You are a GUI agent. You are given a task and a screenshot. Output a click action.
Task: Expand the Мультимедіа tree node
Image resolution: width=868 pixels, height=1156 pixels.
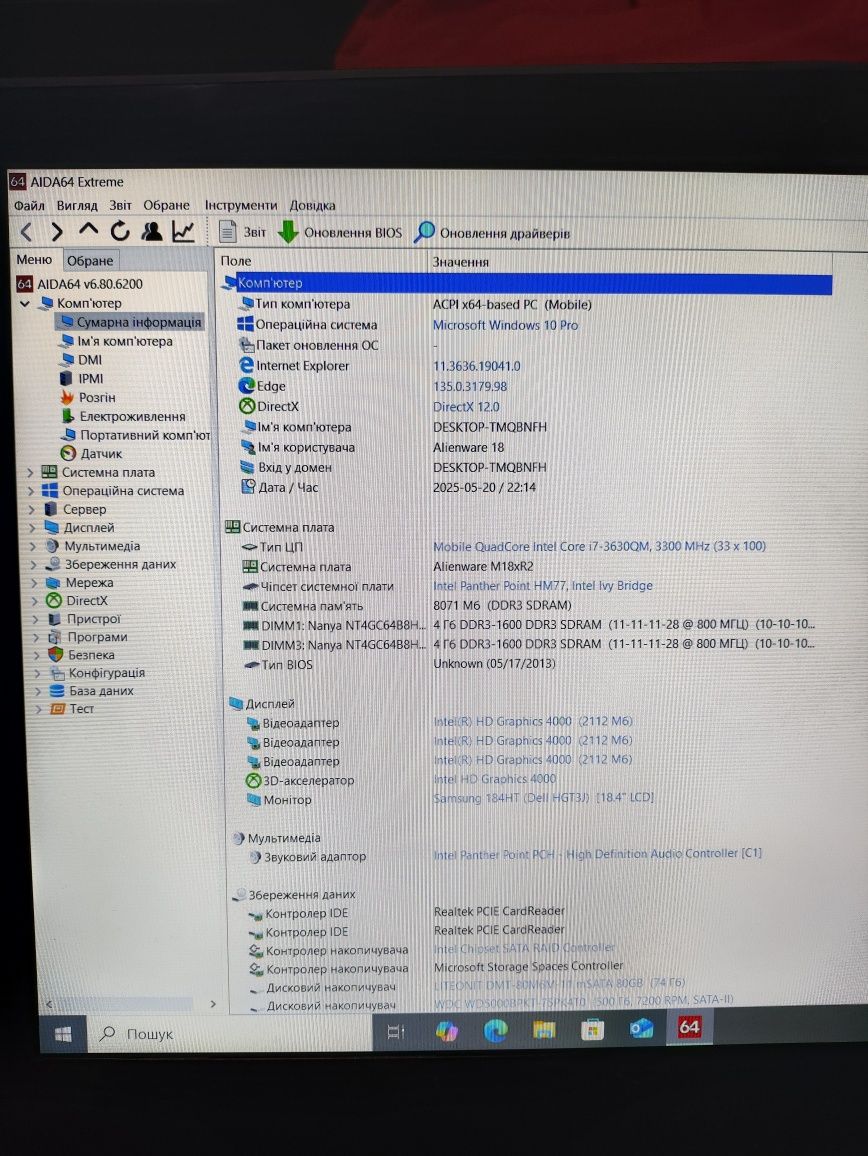32,546
